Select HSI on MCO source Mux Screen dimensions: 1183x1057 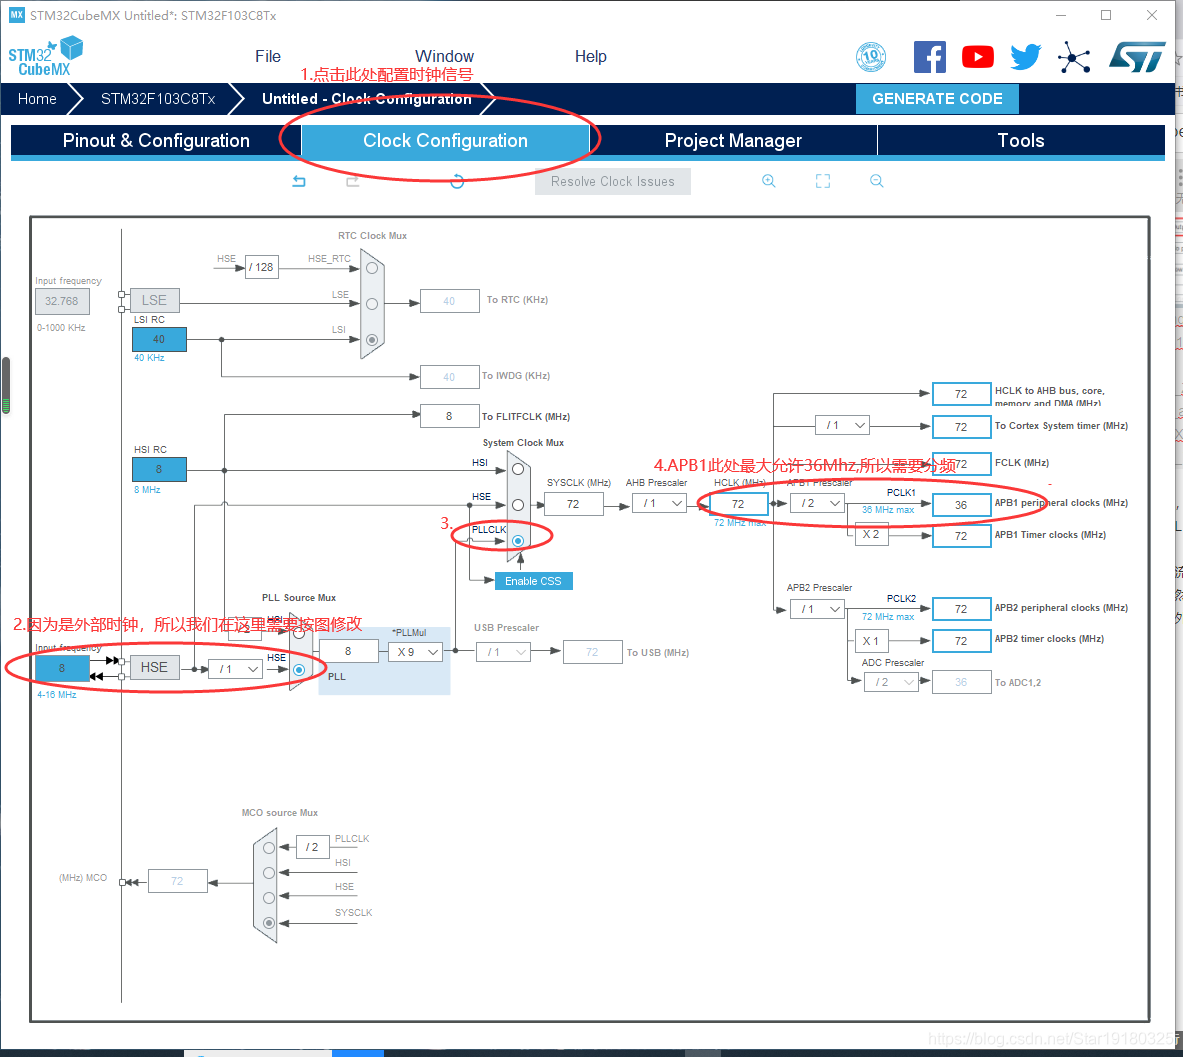coord(269,873)
